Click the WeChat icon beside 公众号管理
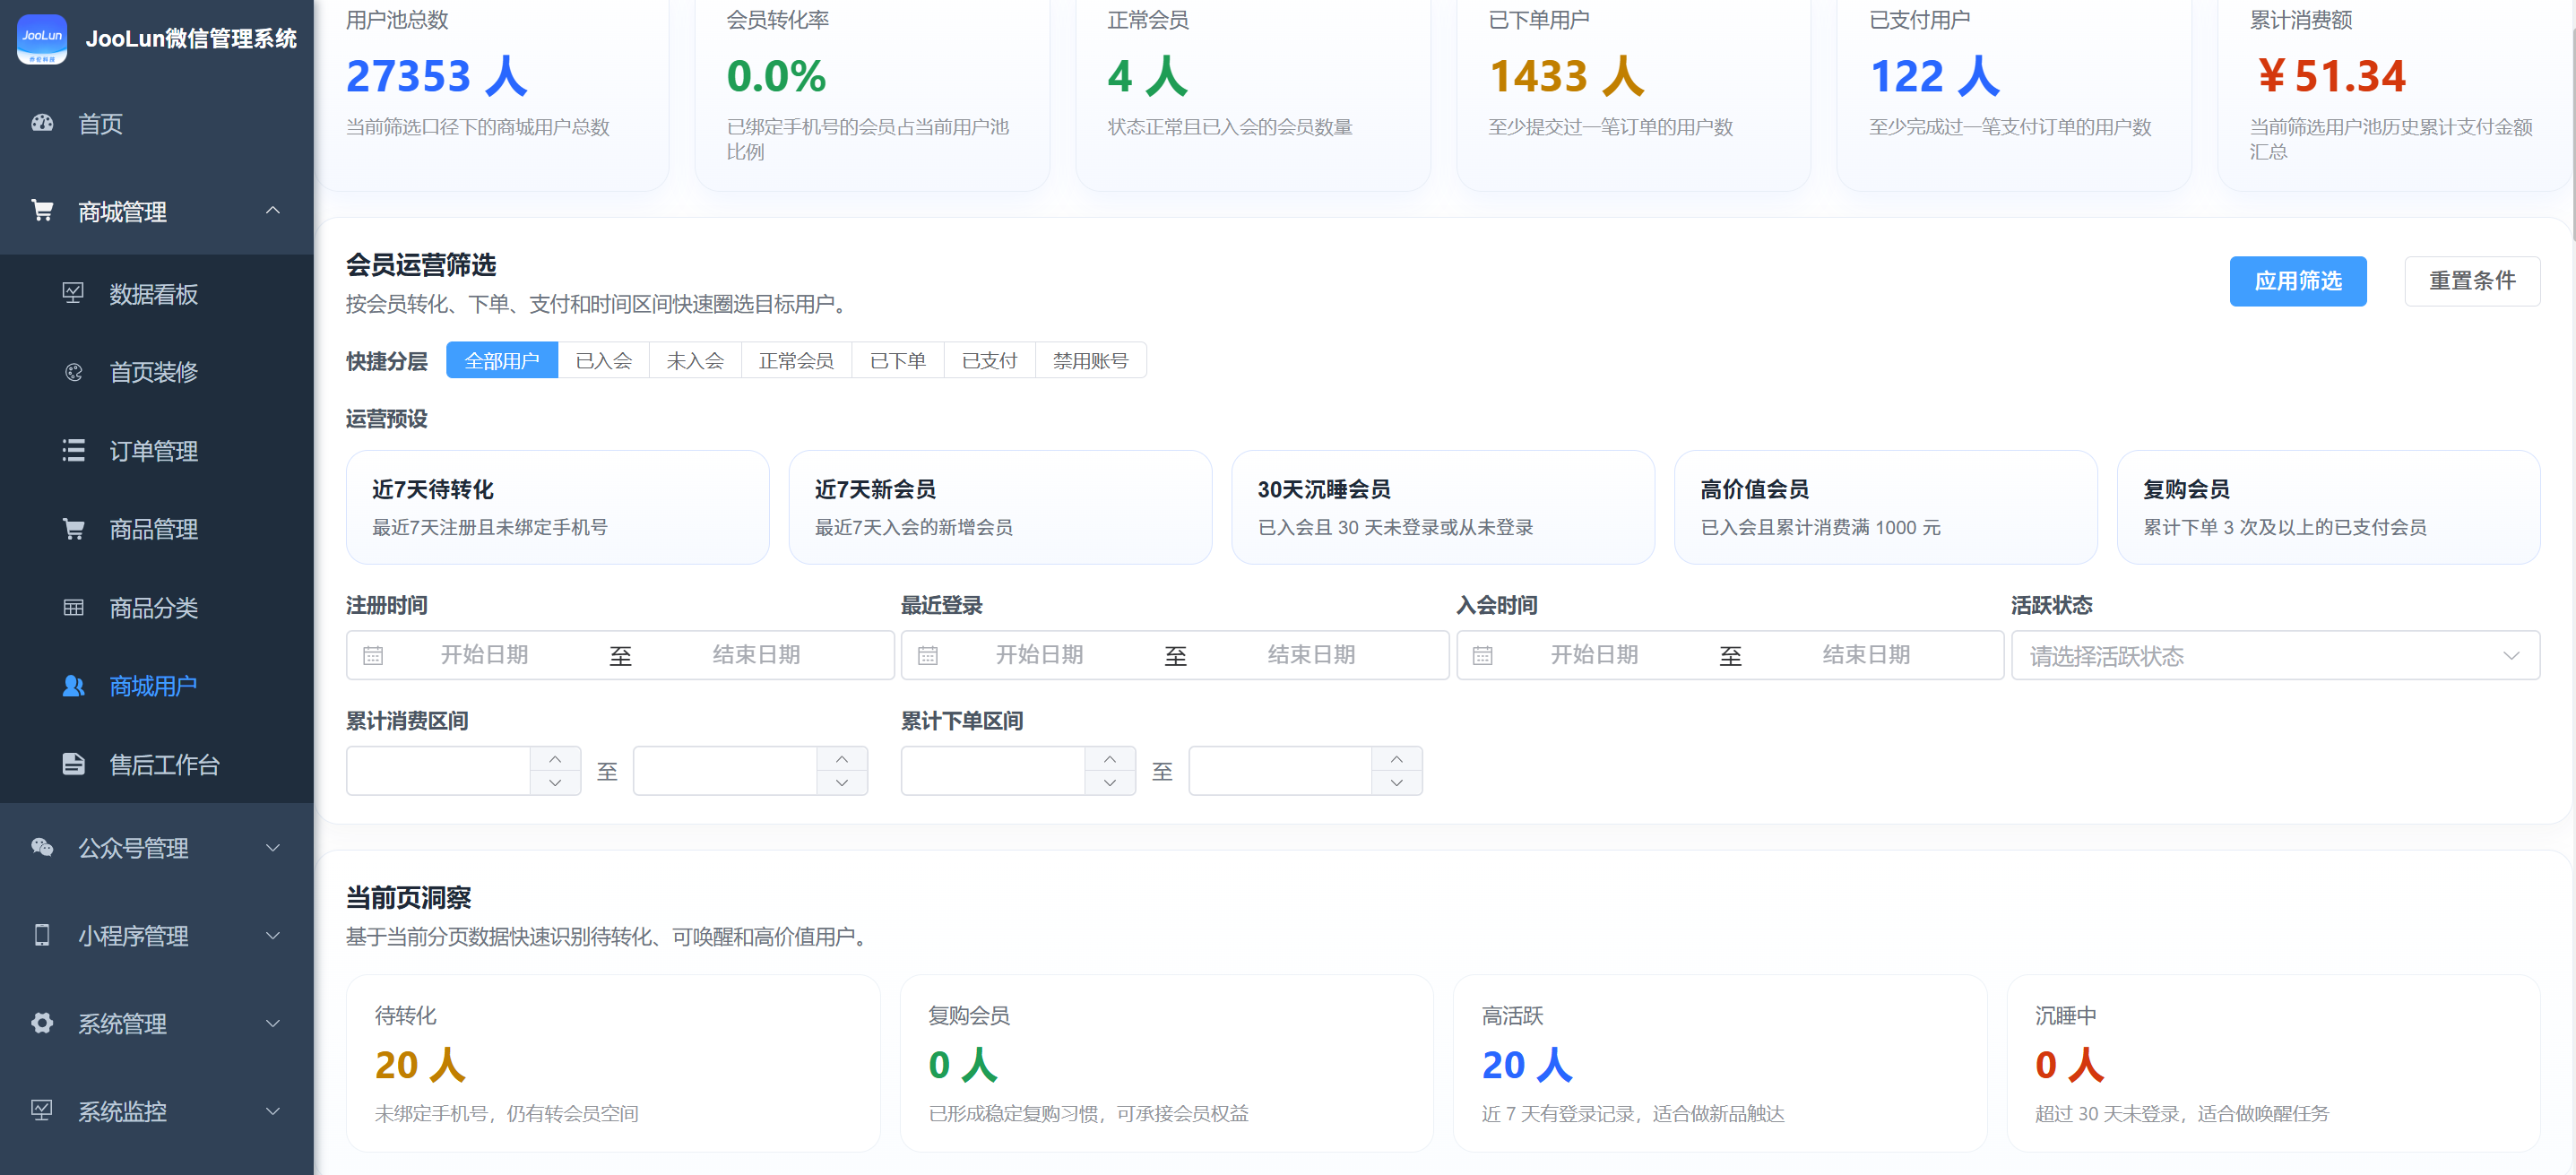The height and width of the screenshot is (1175, 2576). tap(42, 847)
